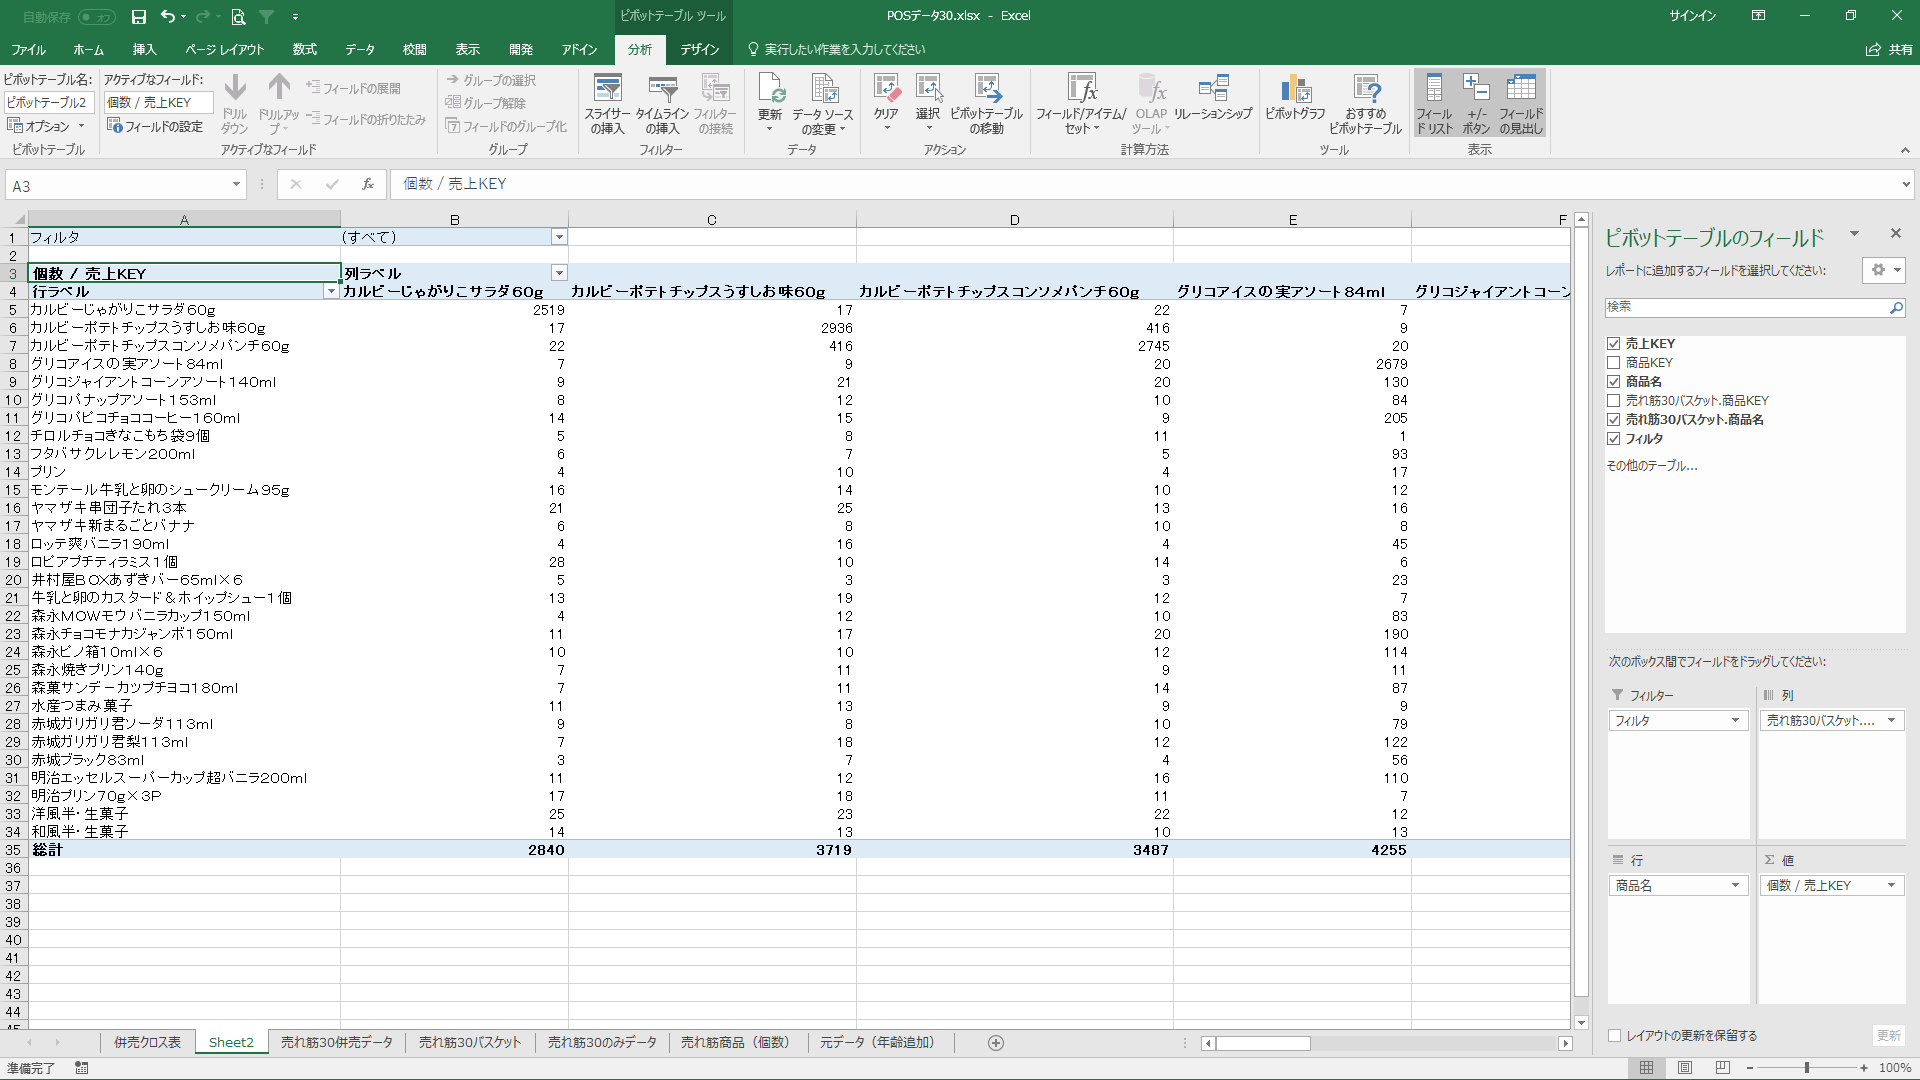Click the vertical scrollbar down arrow
The height and width of the screenshot is (1080, 1920).
1581,1022
